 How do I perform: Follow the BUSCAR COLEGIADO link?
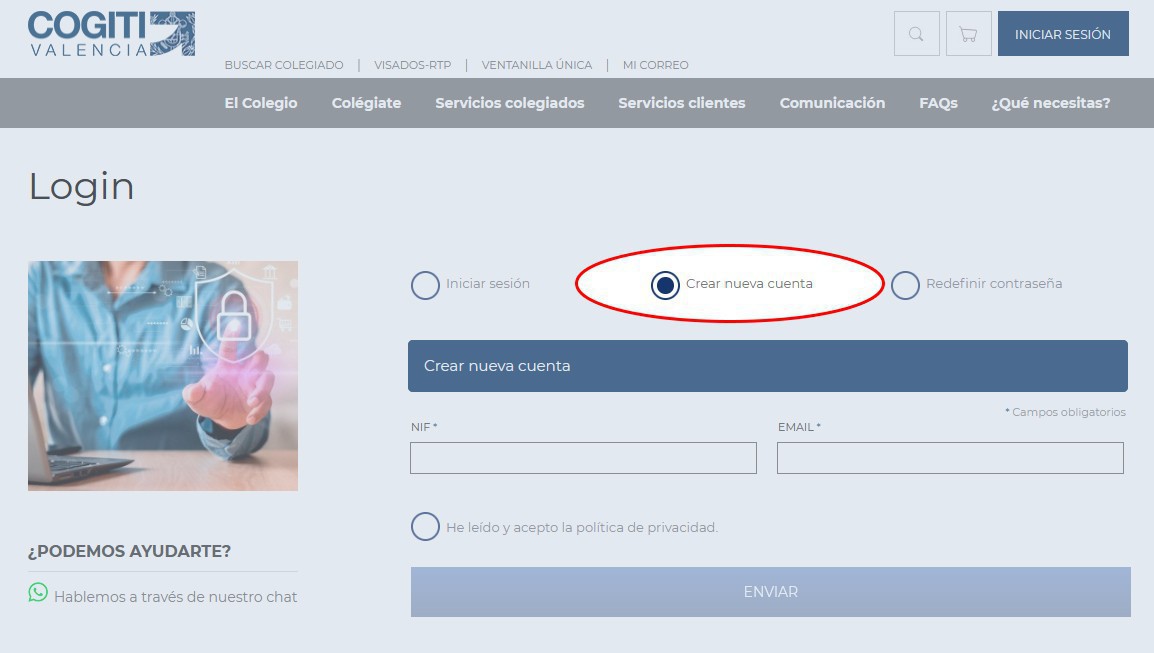tap(284, 65)
